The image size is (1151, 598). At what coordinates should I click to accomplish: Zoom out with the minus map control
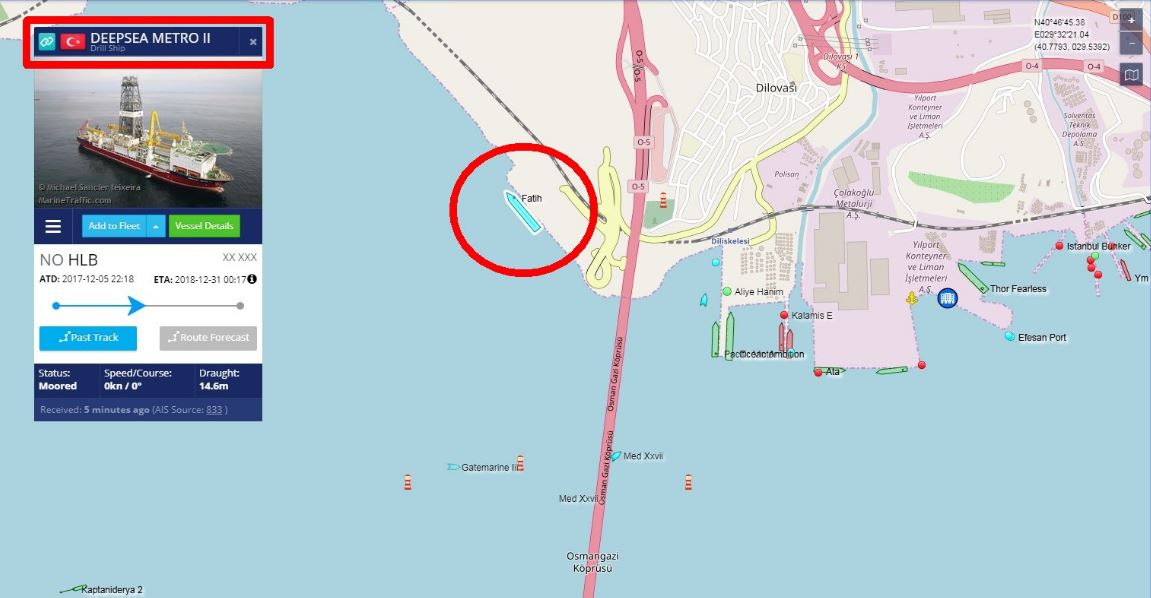coord(1131,43)
